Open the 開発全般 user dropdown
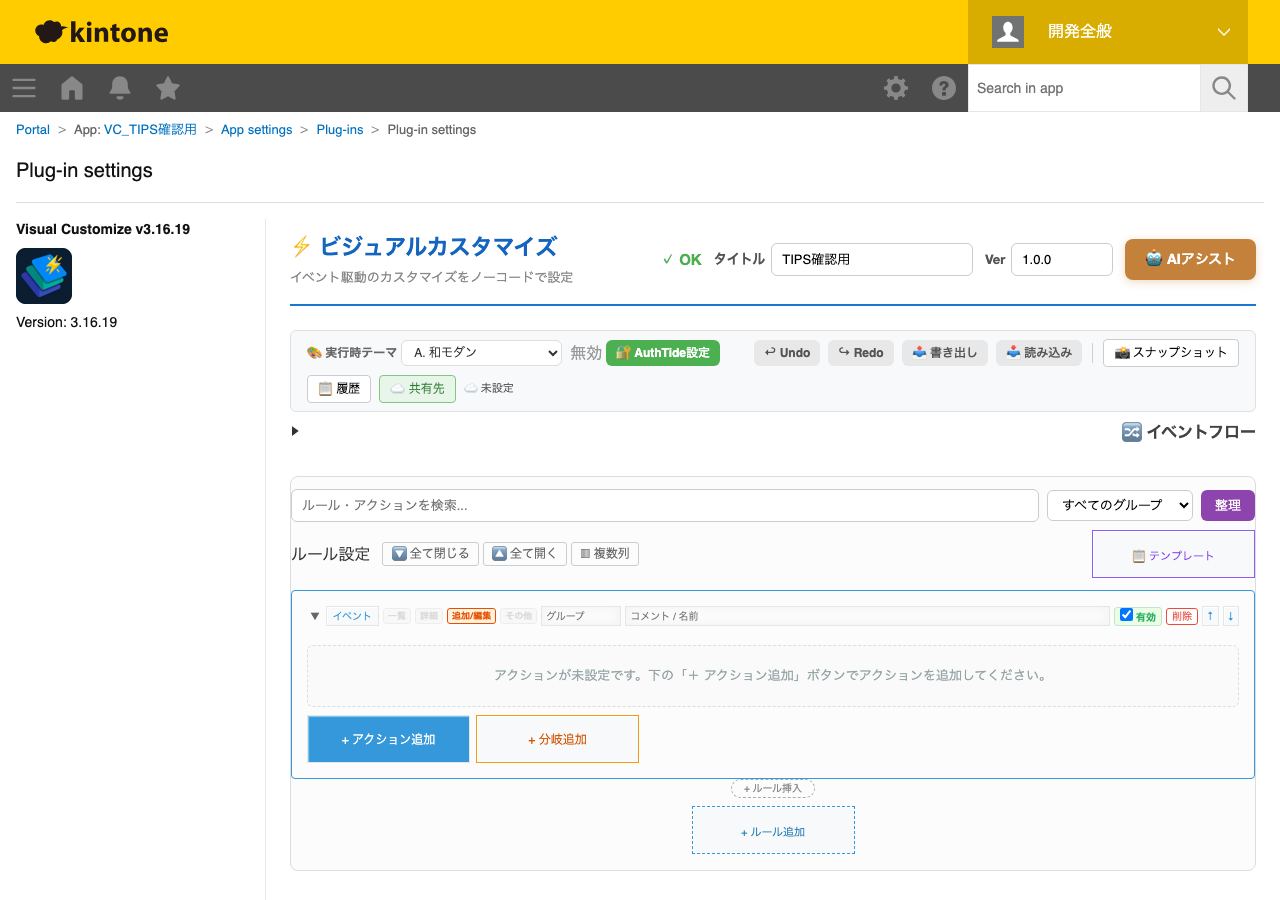Viewport: 1280px width, 900px height. (x=1108, y=32)
